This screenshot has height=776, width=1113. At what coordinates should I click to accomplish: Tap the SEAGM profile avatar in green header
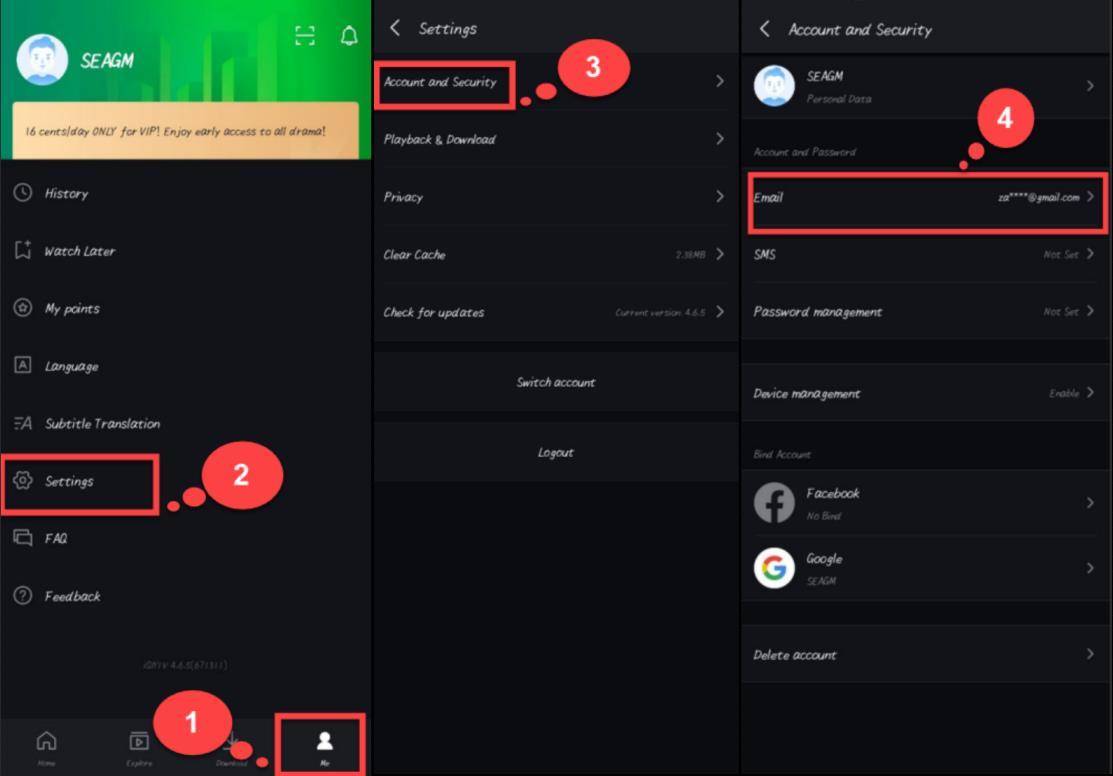[42, 60]
